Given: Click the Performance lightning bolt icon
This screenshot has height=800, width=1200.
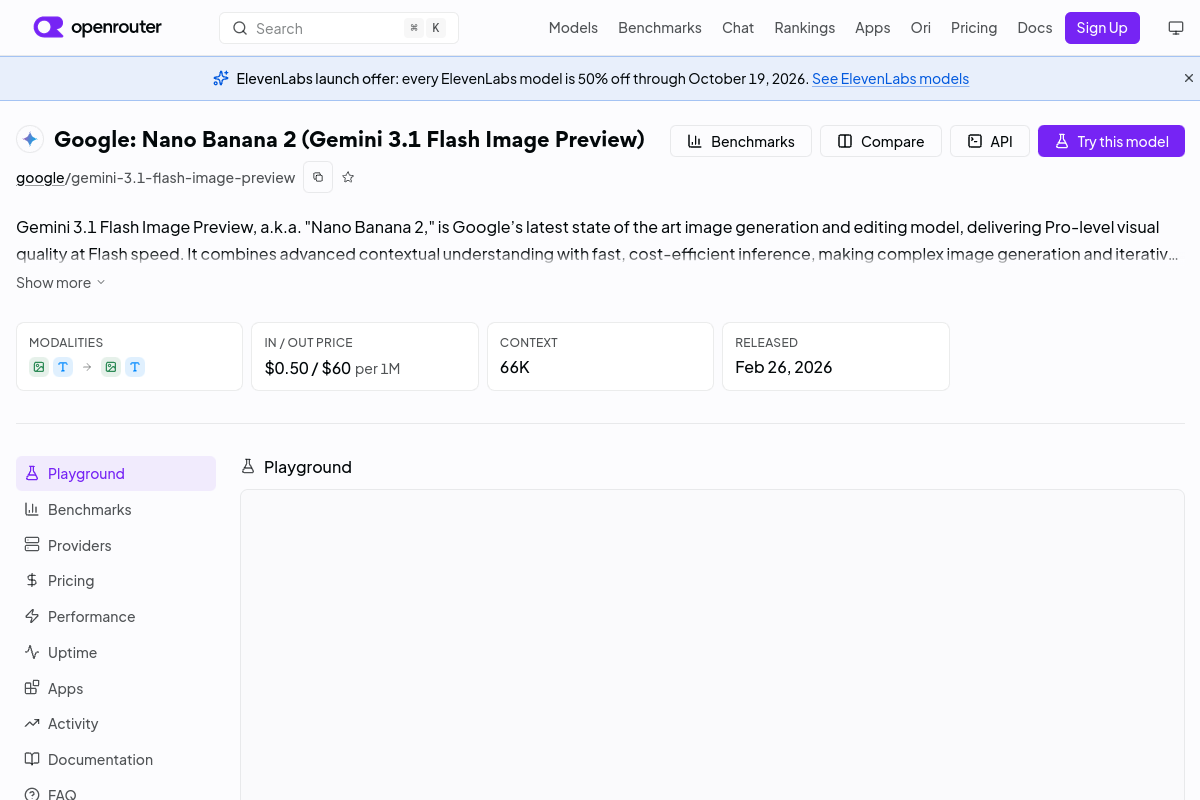Looking at the screenshot, I should 32,616.
